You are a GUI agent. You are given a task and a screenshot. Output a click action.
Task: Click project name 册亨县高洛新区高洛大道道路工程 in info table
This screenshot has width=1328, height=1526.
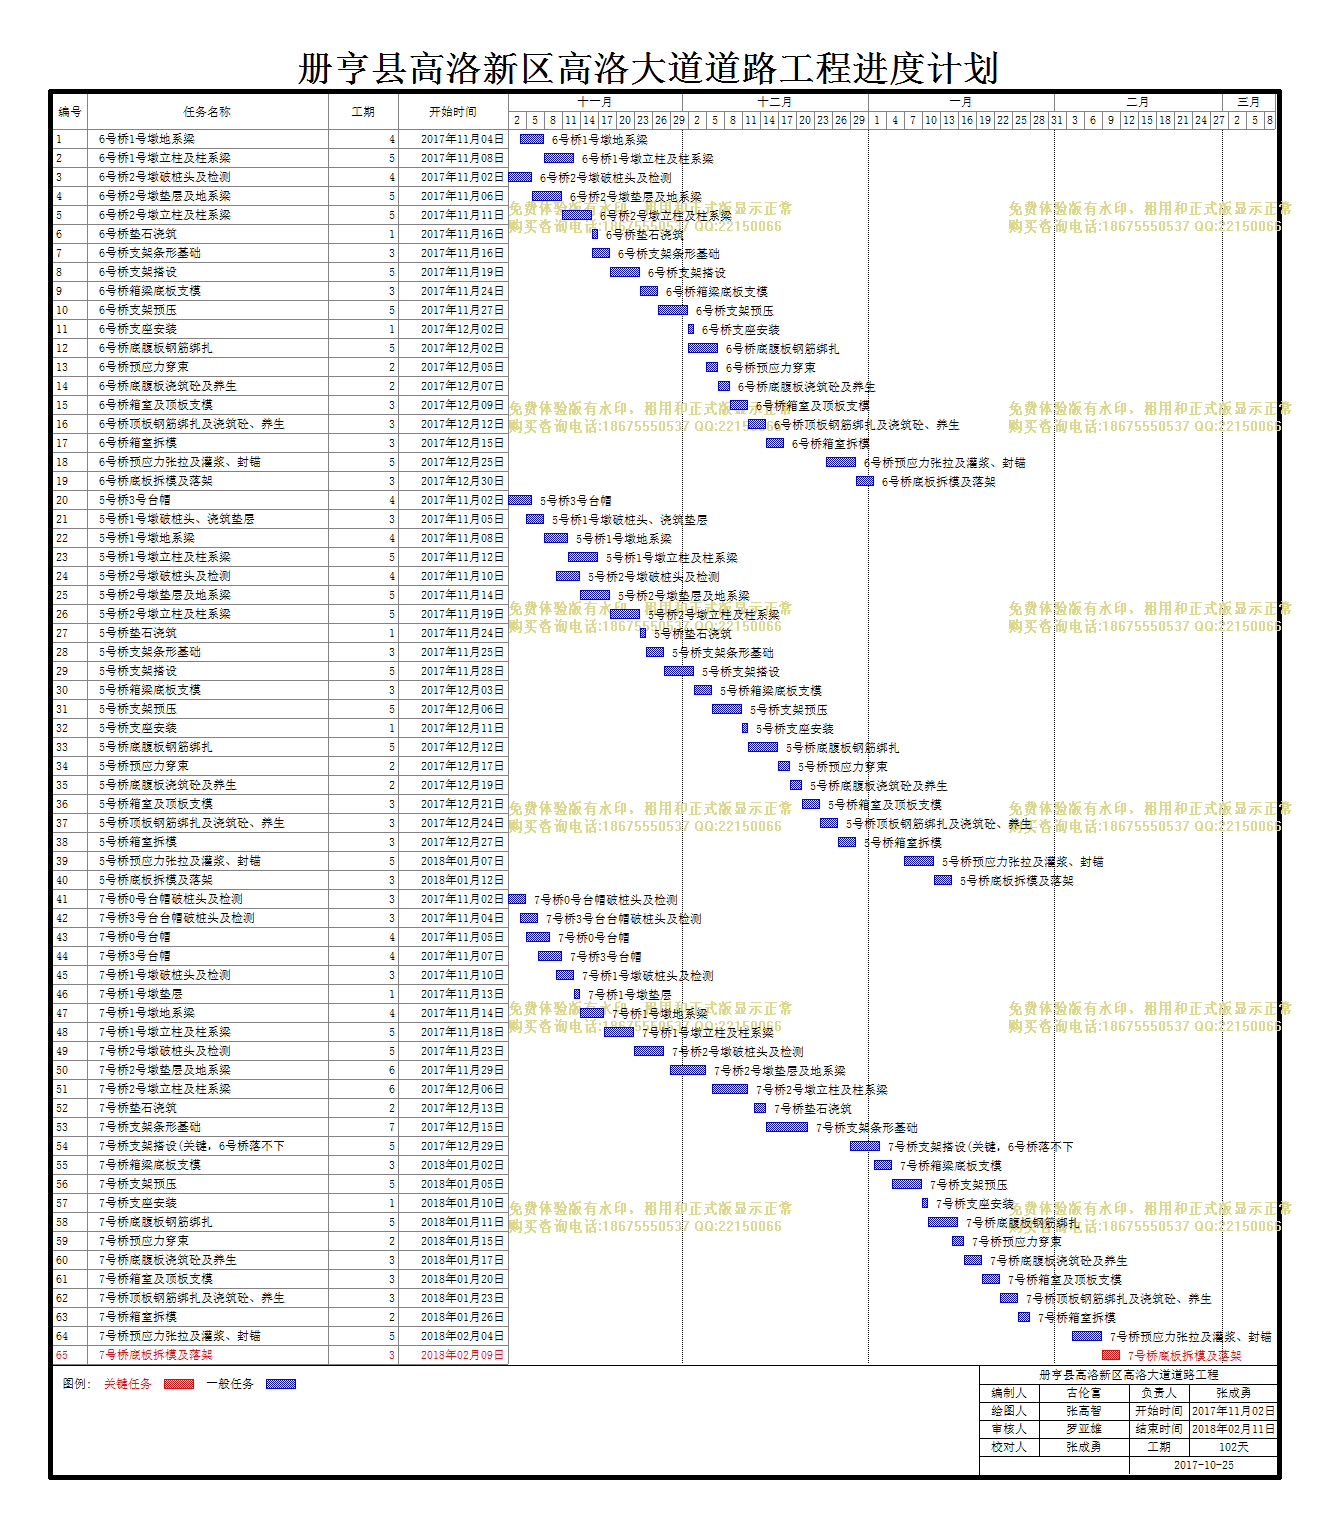(x=1129, y=1375)
